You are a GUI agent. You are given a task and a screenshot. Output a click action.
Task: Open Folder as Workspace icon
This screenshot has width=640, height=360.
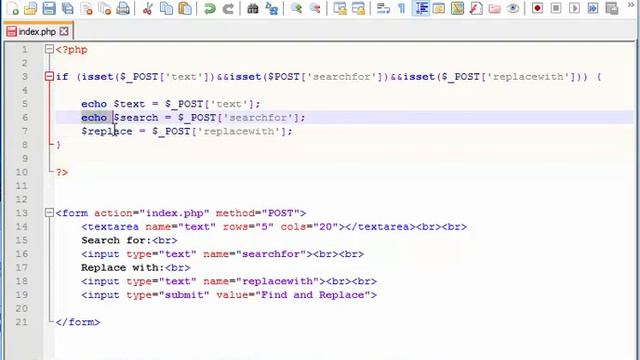(x=494, y=8)
